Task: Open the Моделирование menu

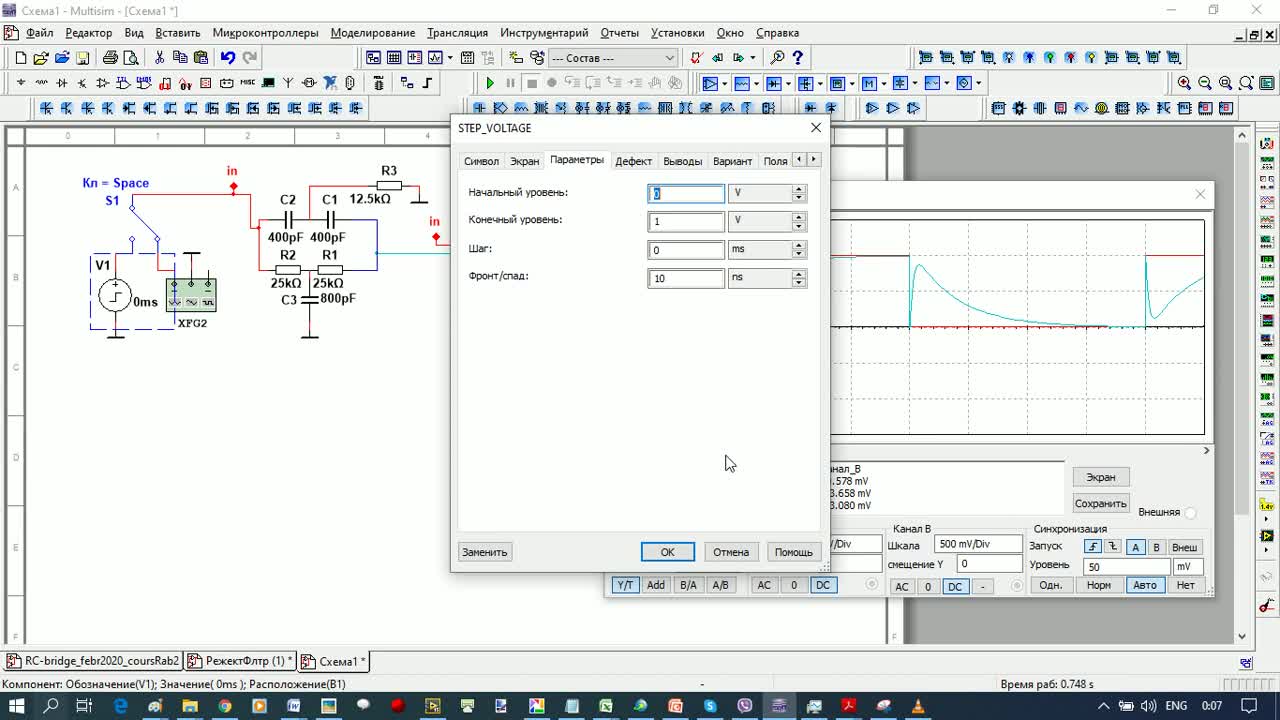Action: coord(372,33)
